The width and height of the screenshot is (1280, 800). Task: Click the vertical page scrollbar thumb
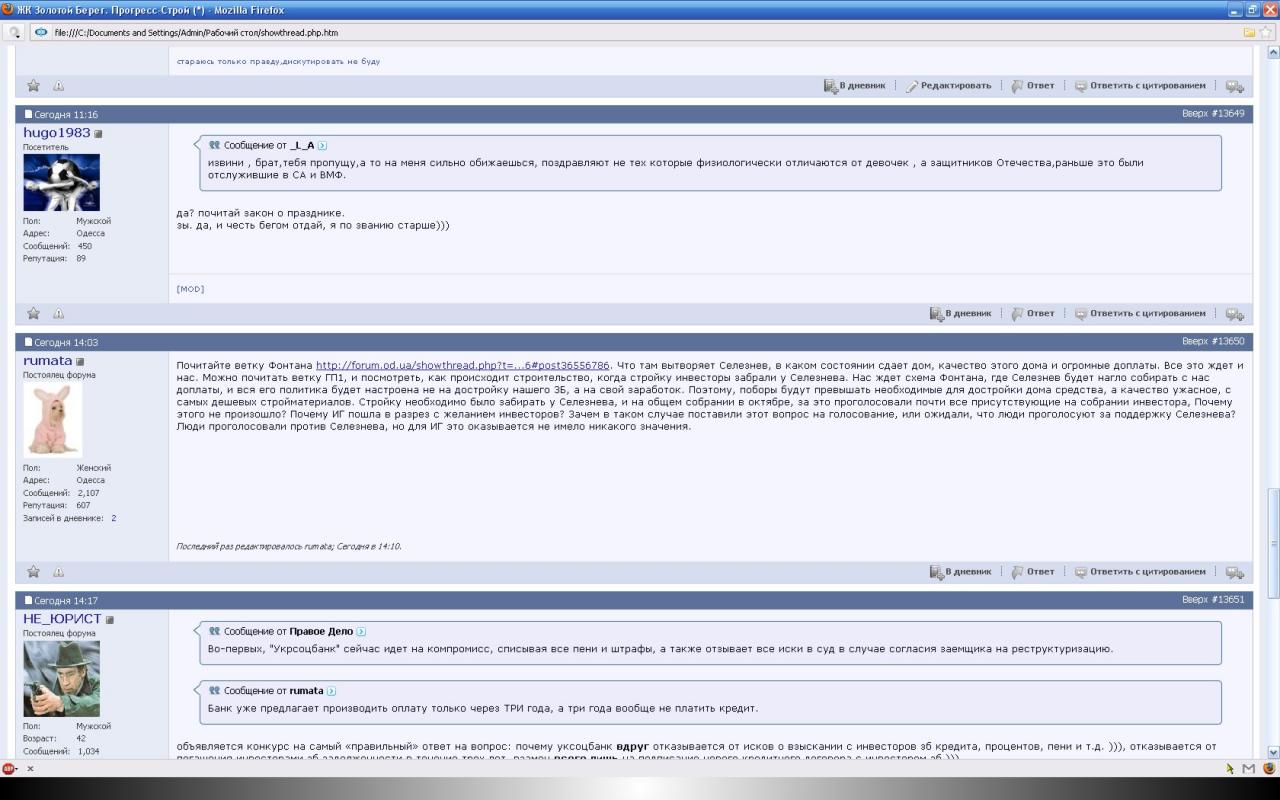(1272, 517)
